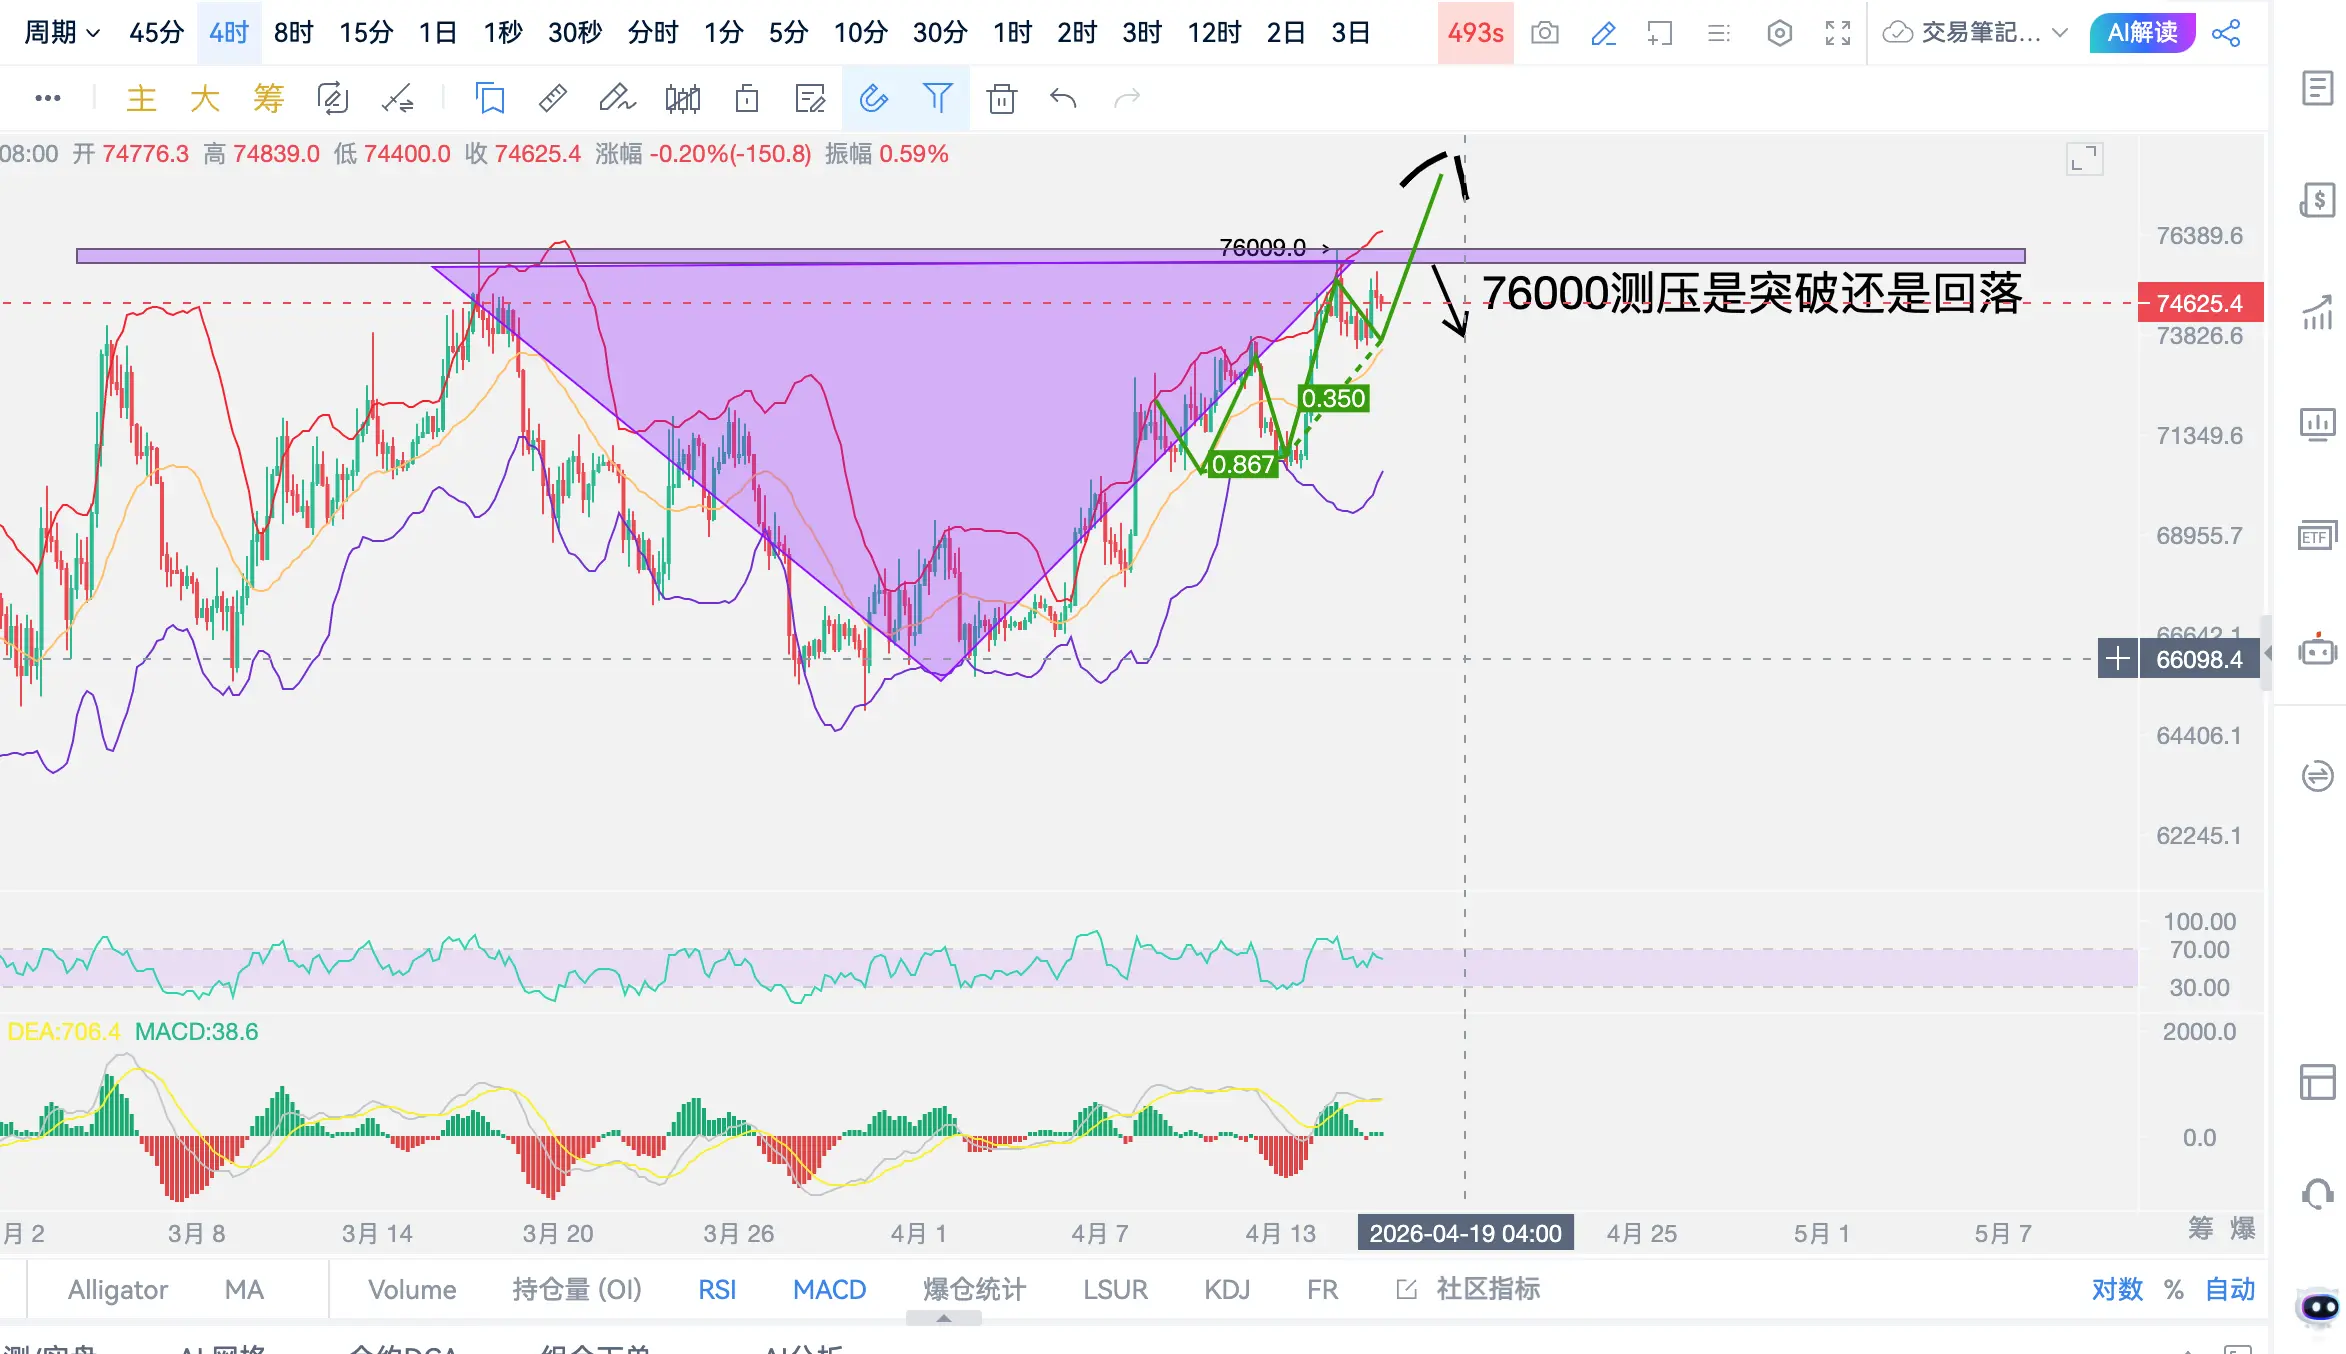2346x1354 pixels.
Task: Open the 周期 period dropdown
Action: tap(62, 33)
